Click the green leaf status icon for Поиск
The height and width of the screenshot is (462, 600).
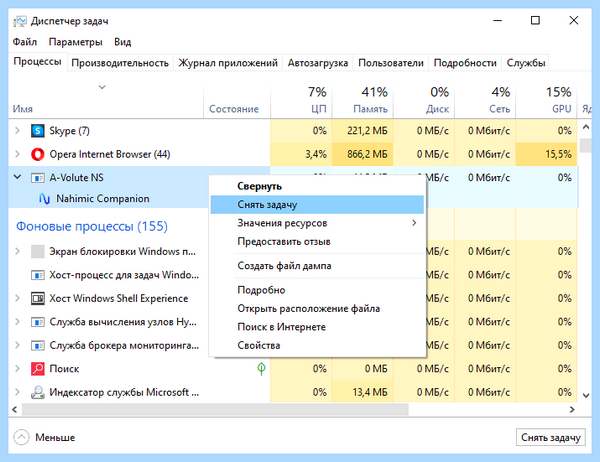tap(261, 369)
